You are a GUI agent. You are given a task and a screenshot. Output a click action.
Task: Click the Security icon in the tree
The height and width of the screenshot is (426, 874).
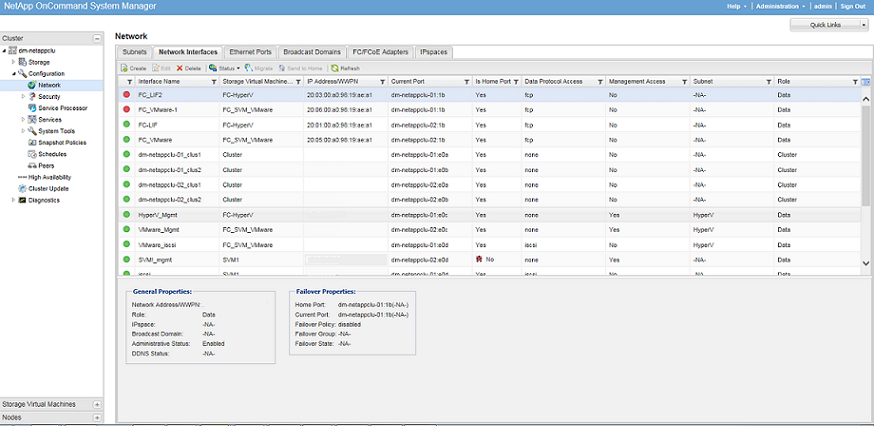pos(32,96)
